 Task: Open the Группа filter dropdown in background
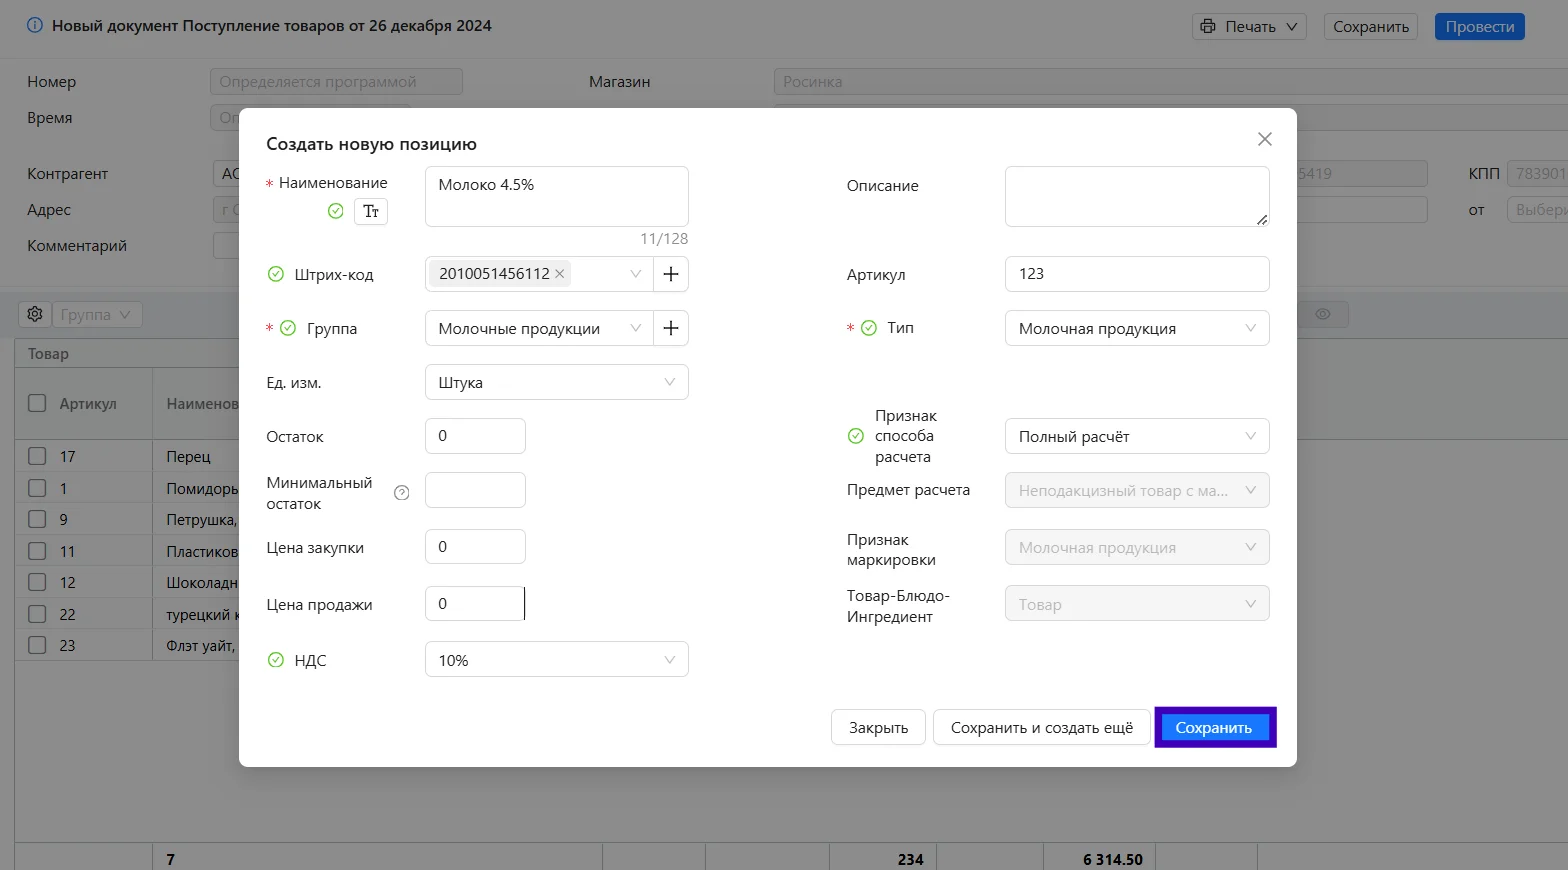click(x=97, y=314)
